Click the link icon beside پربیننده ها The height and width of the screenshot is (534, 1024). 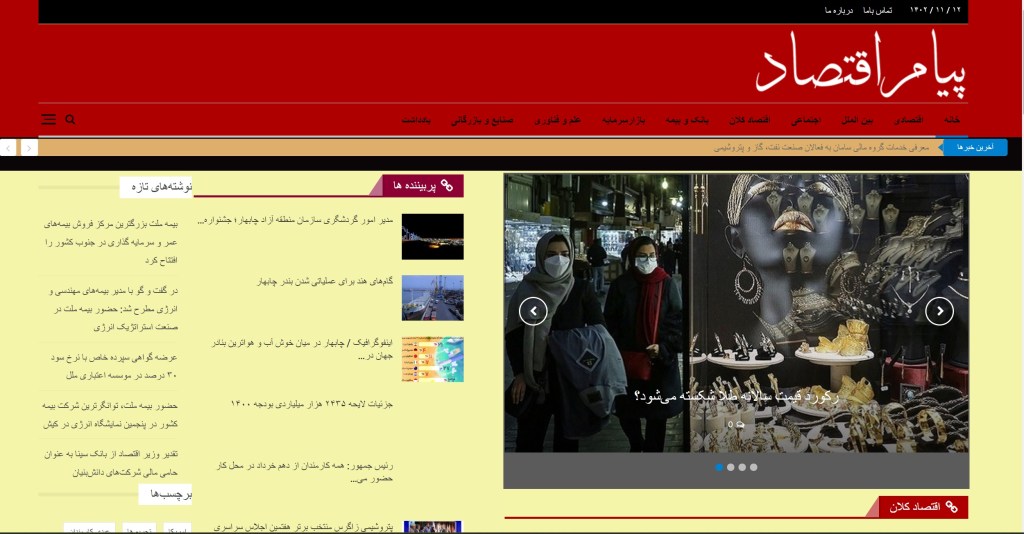[447, 186]
